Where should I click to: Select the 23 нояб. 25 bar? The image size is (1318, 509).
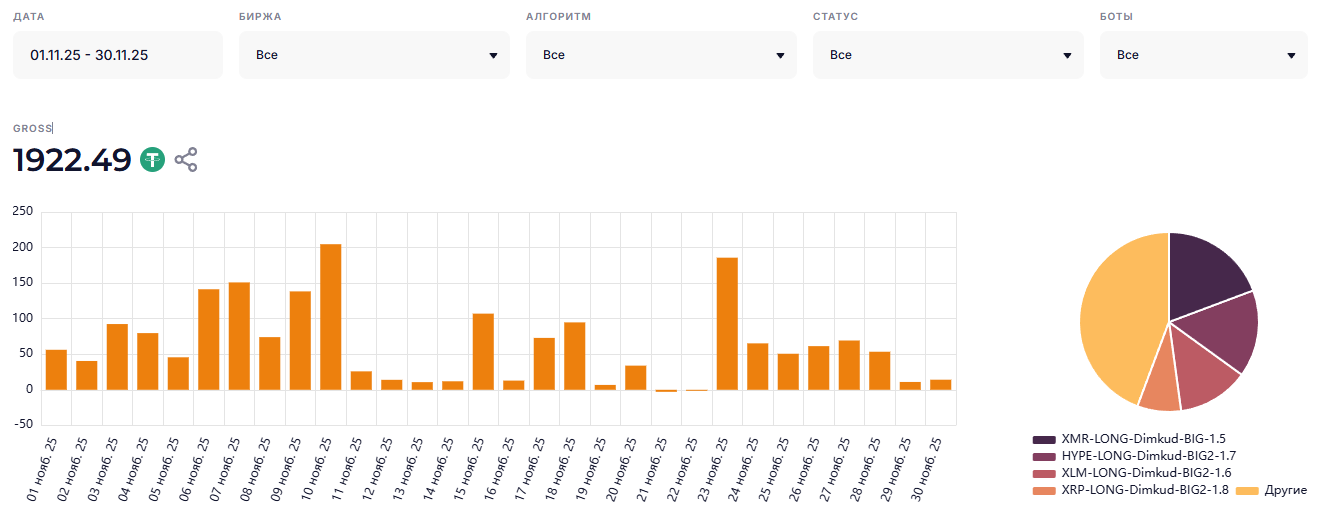pos(727,323)
